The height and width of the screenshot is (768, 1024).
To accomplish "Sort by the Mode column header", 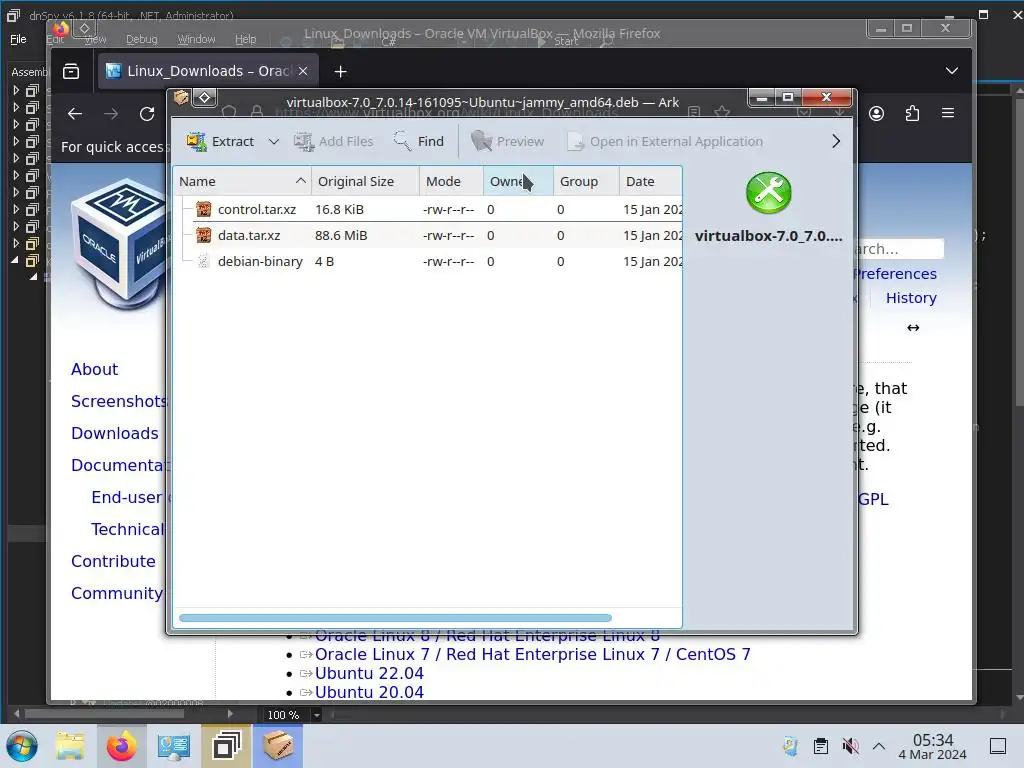I will 451,182.
